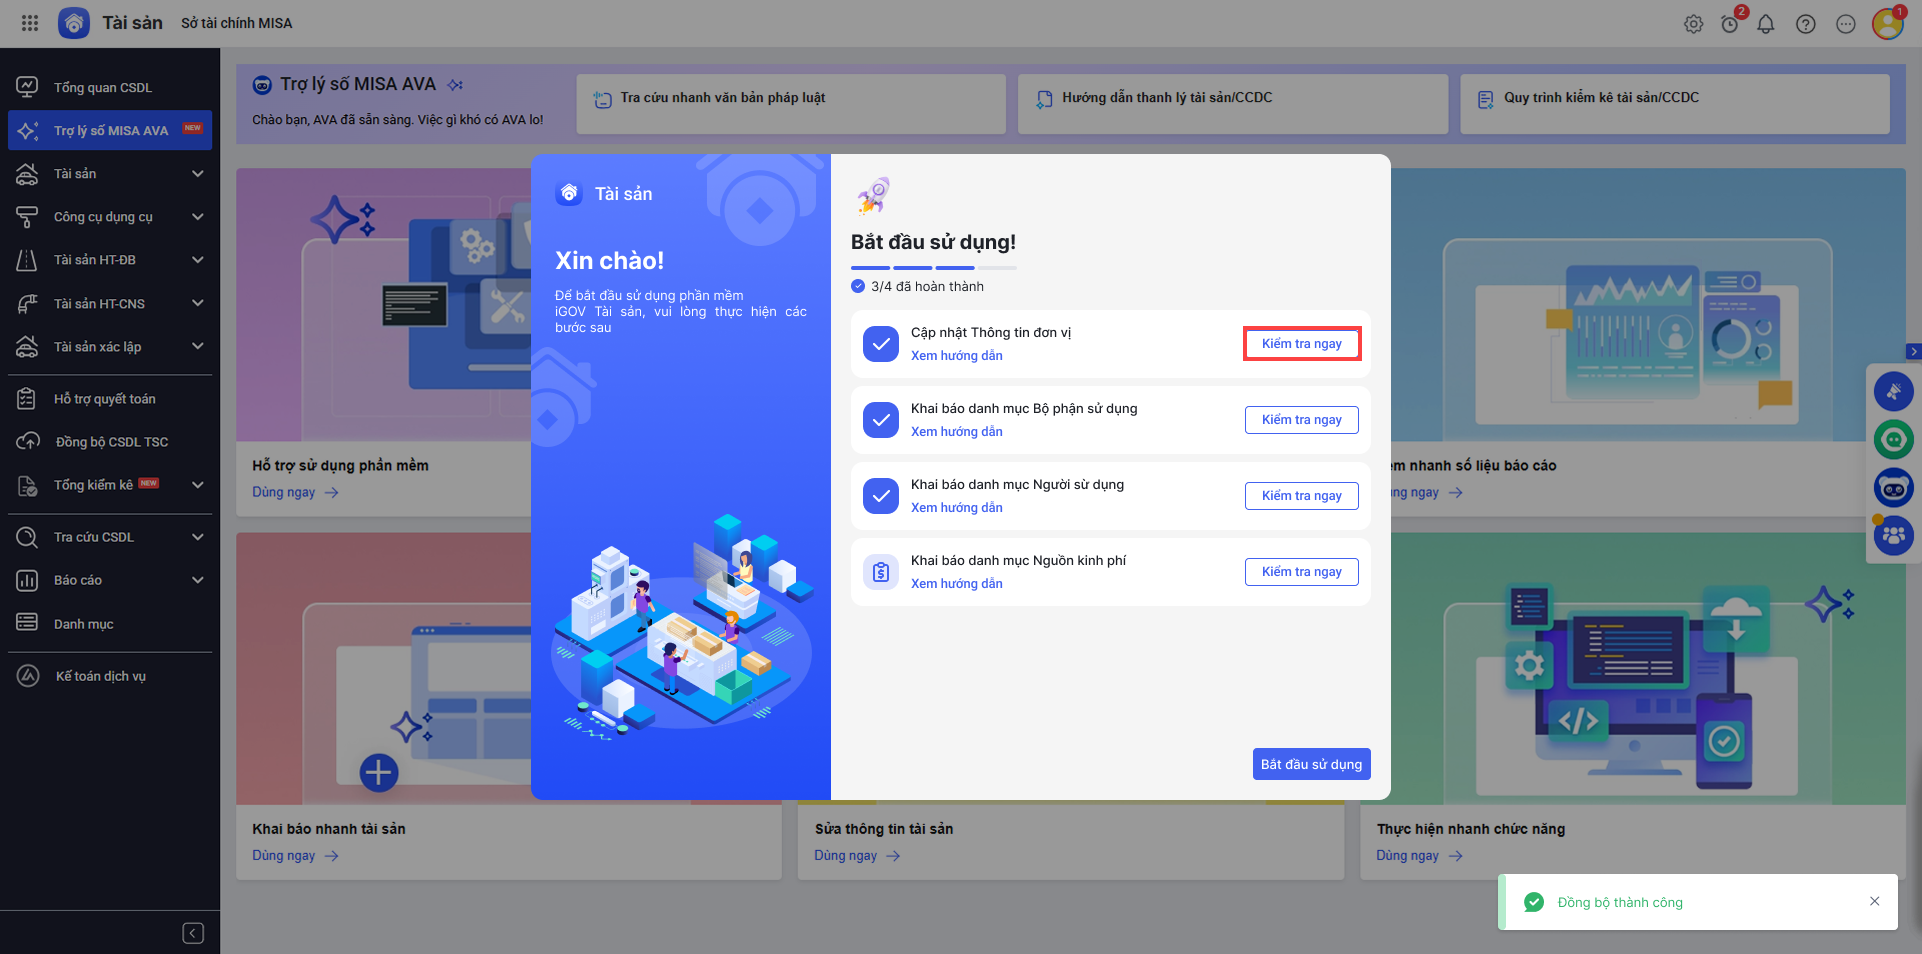Open Xem hướng dẫn under Thông tin đơn vị
The height and width of the screenshot is (954, 1922).
click(x=957, y=356)
